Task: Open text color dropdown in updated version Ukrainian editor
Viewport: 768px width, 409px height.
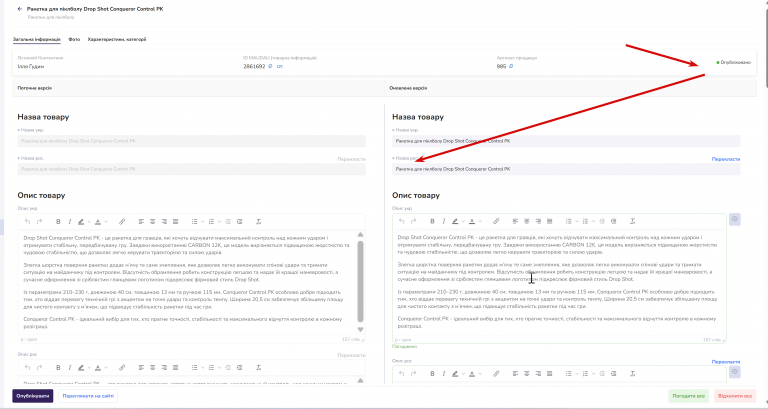Action: (x=480, y=221)
